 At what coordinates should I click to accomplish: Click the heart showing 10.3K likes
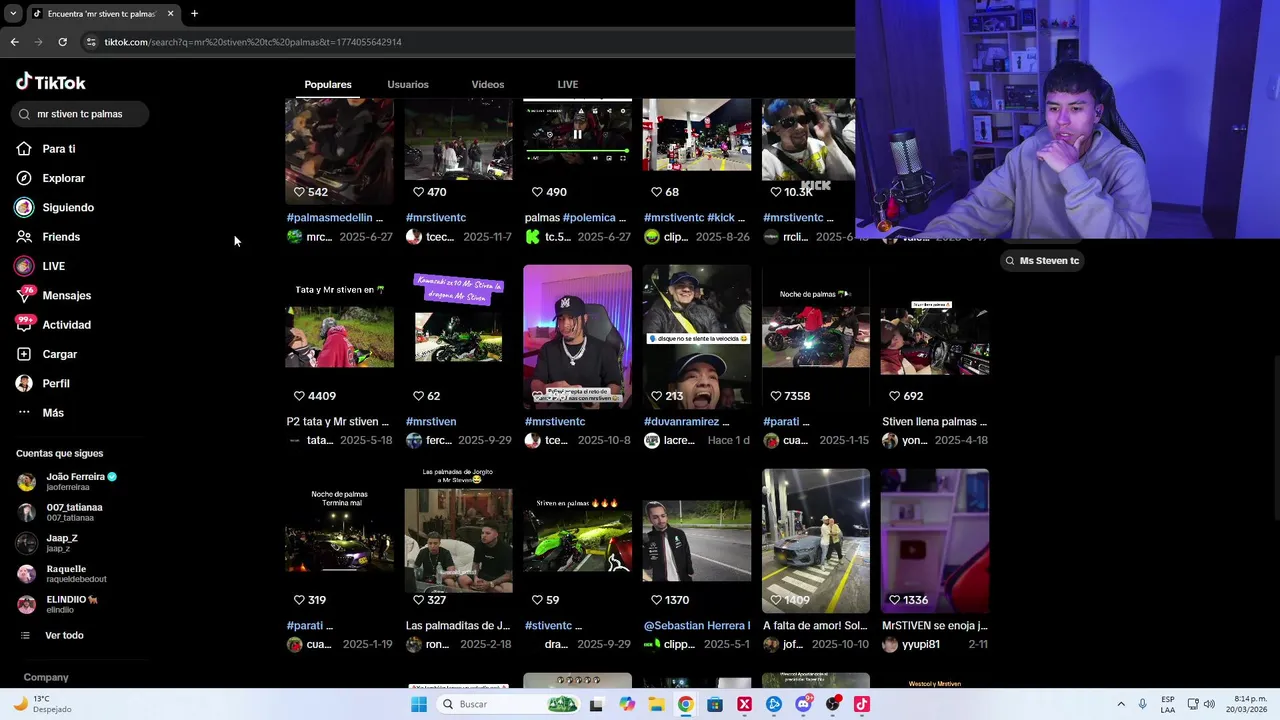775,192
